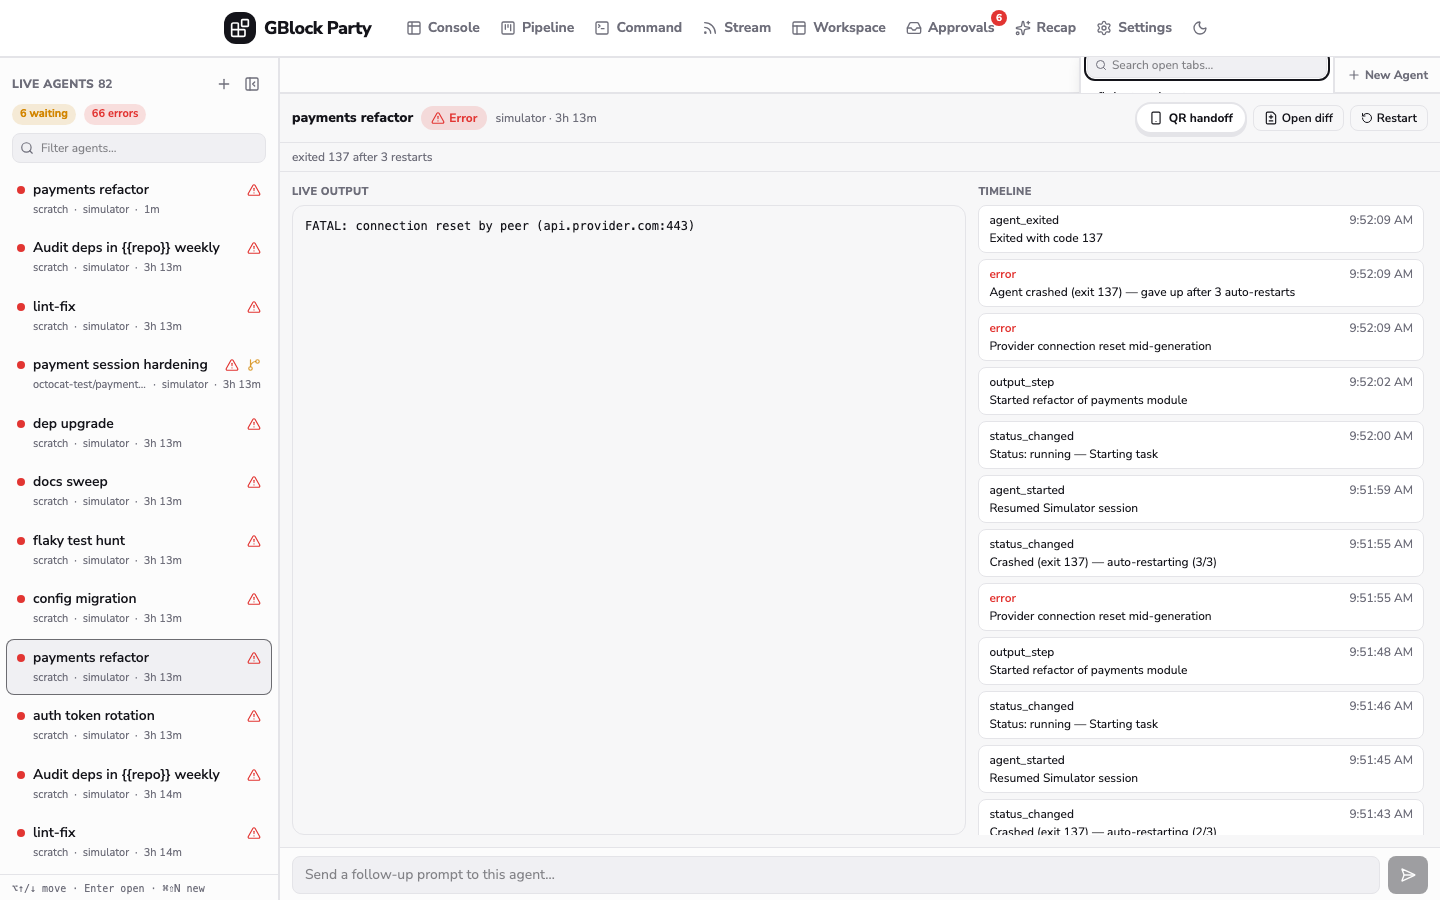Click the send prompt arrow button

(1408, 875)
